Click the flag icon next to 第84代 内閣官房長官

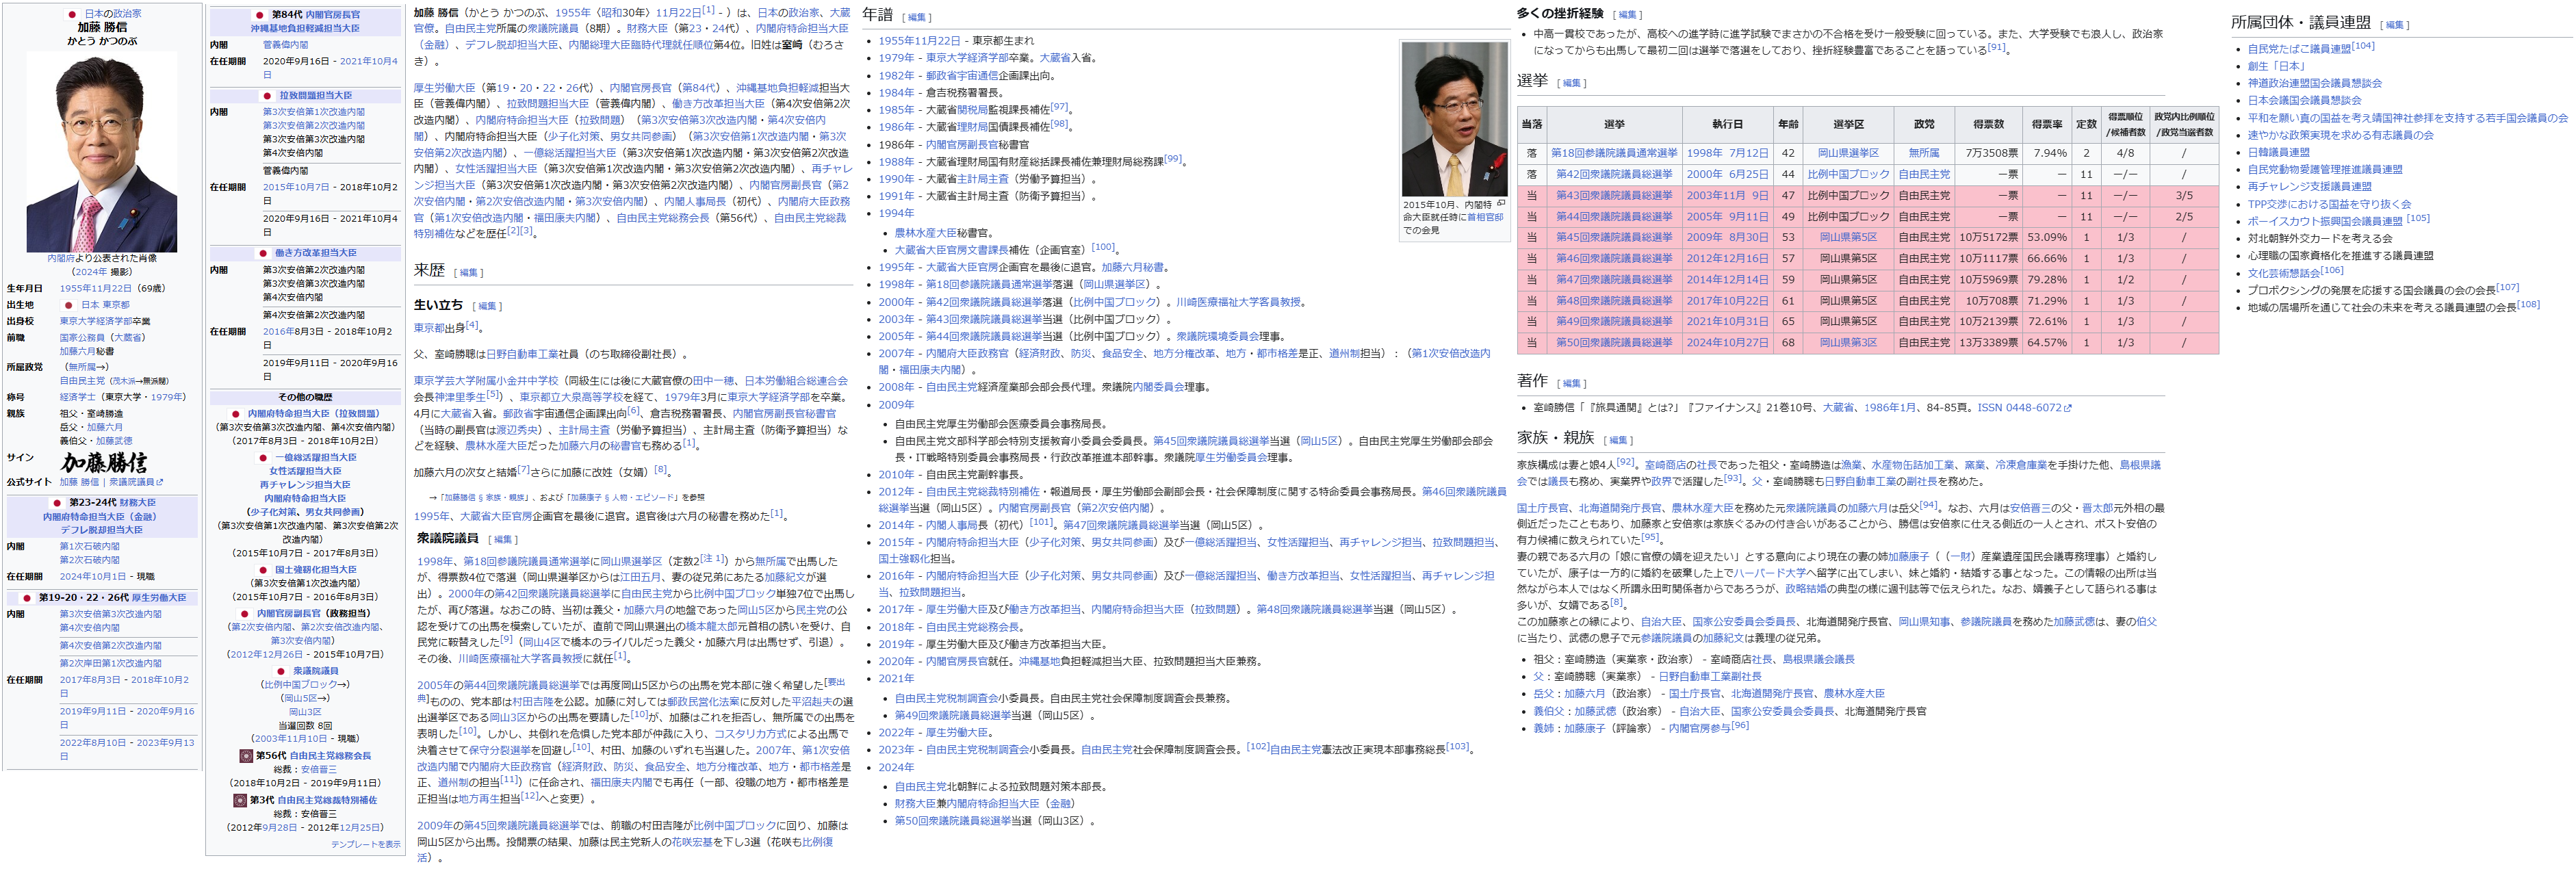pos(260,15)
